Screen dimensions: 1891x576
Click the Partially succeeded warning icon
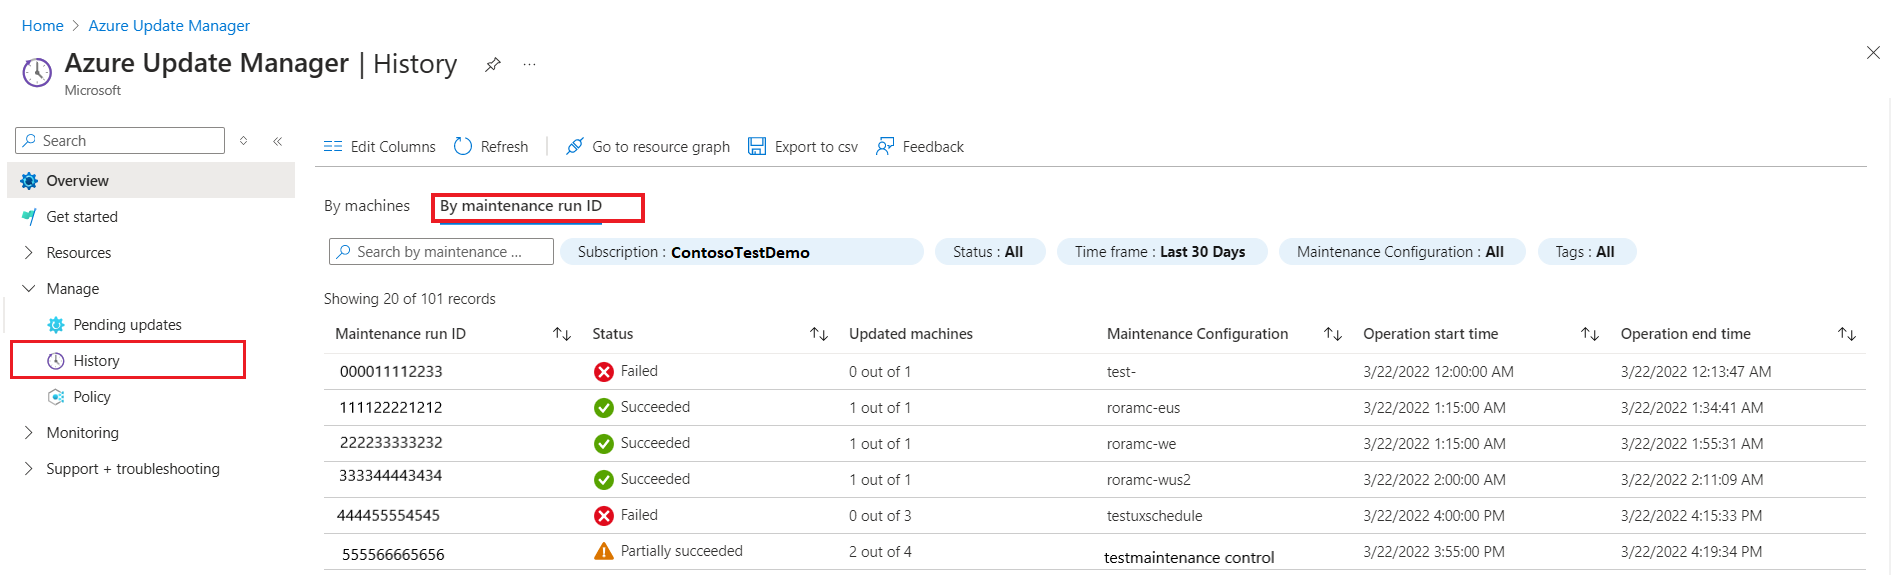604,551
